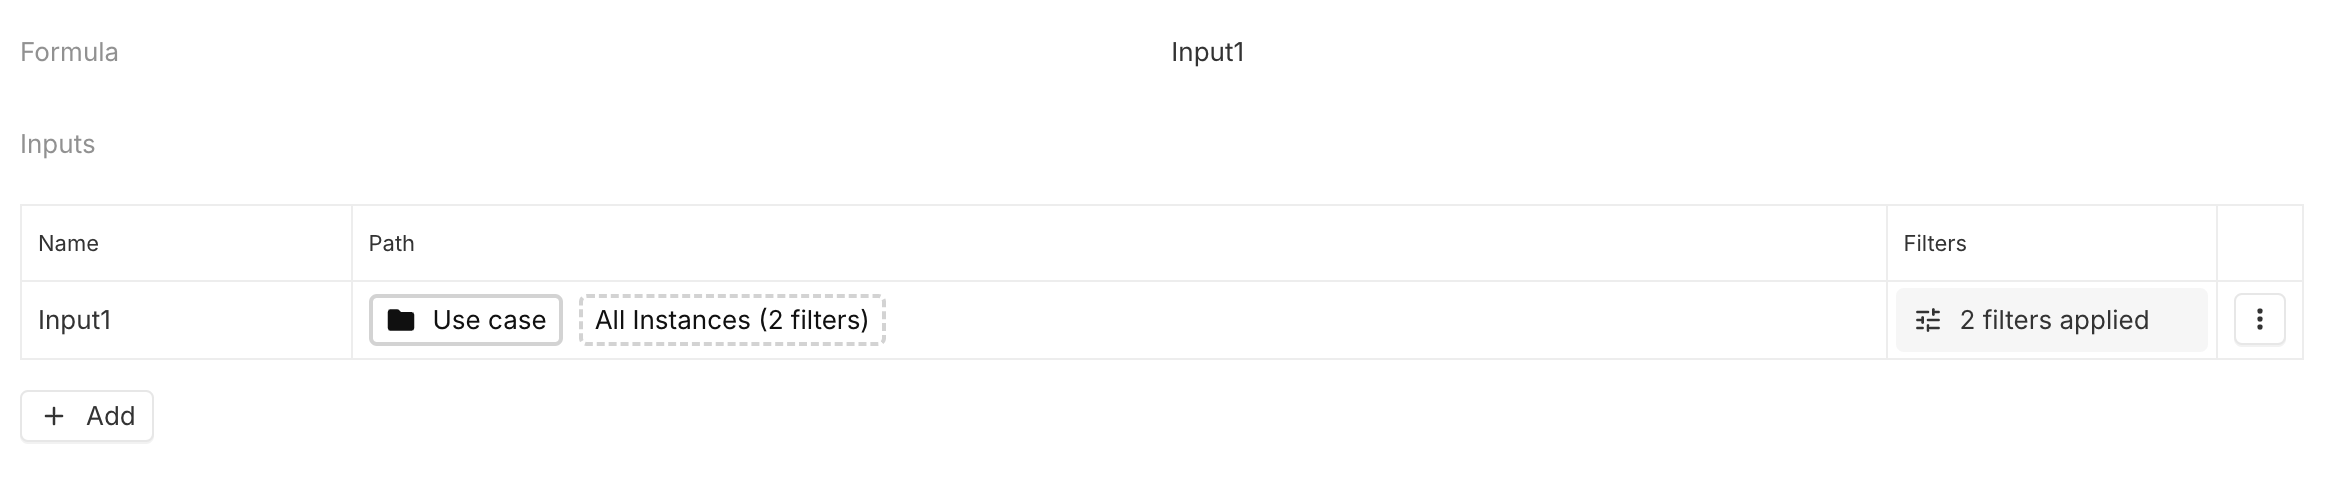Click the folder icon beside Use case
The height and width of the screenshot is (478, 2334).
click(401, 320)
